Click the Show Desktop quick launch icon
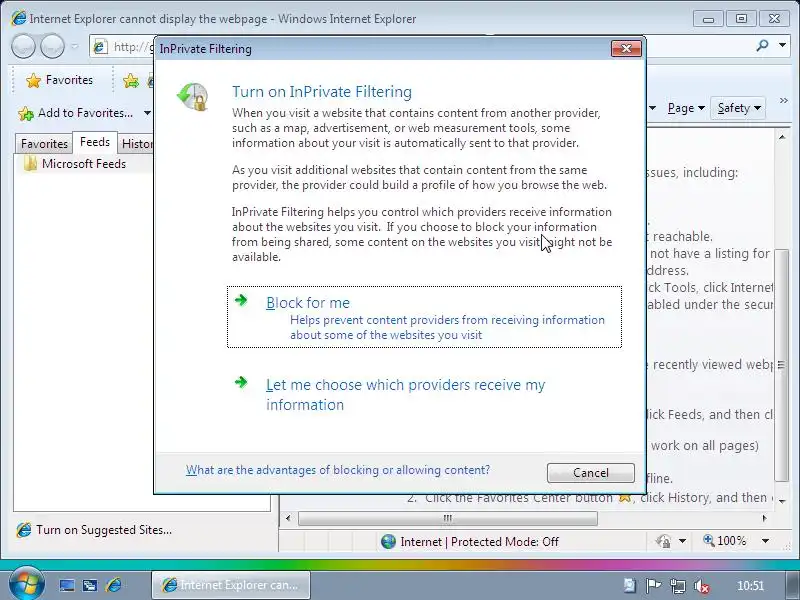Screen dimensions: 800x600 click(66, 585)
